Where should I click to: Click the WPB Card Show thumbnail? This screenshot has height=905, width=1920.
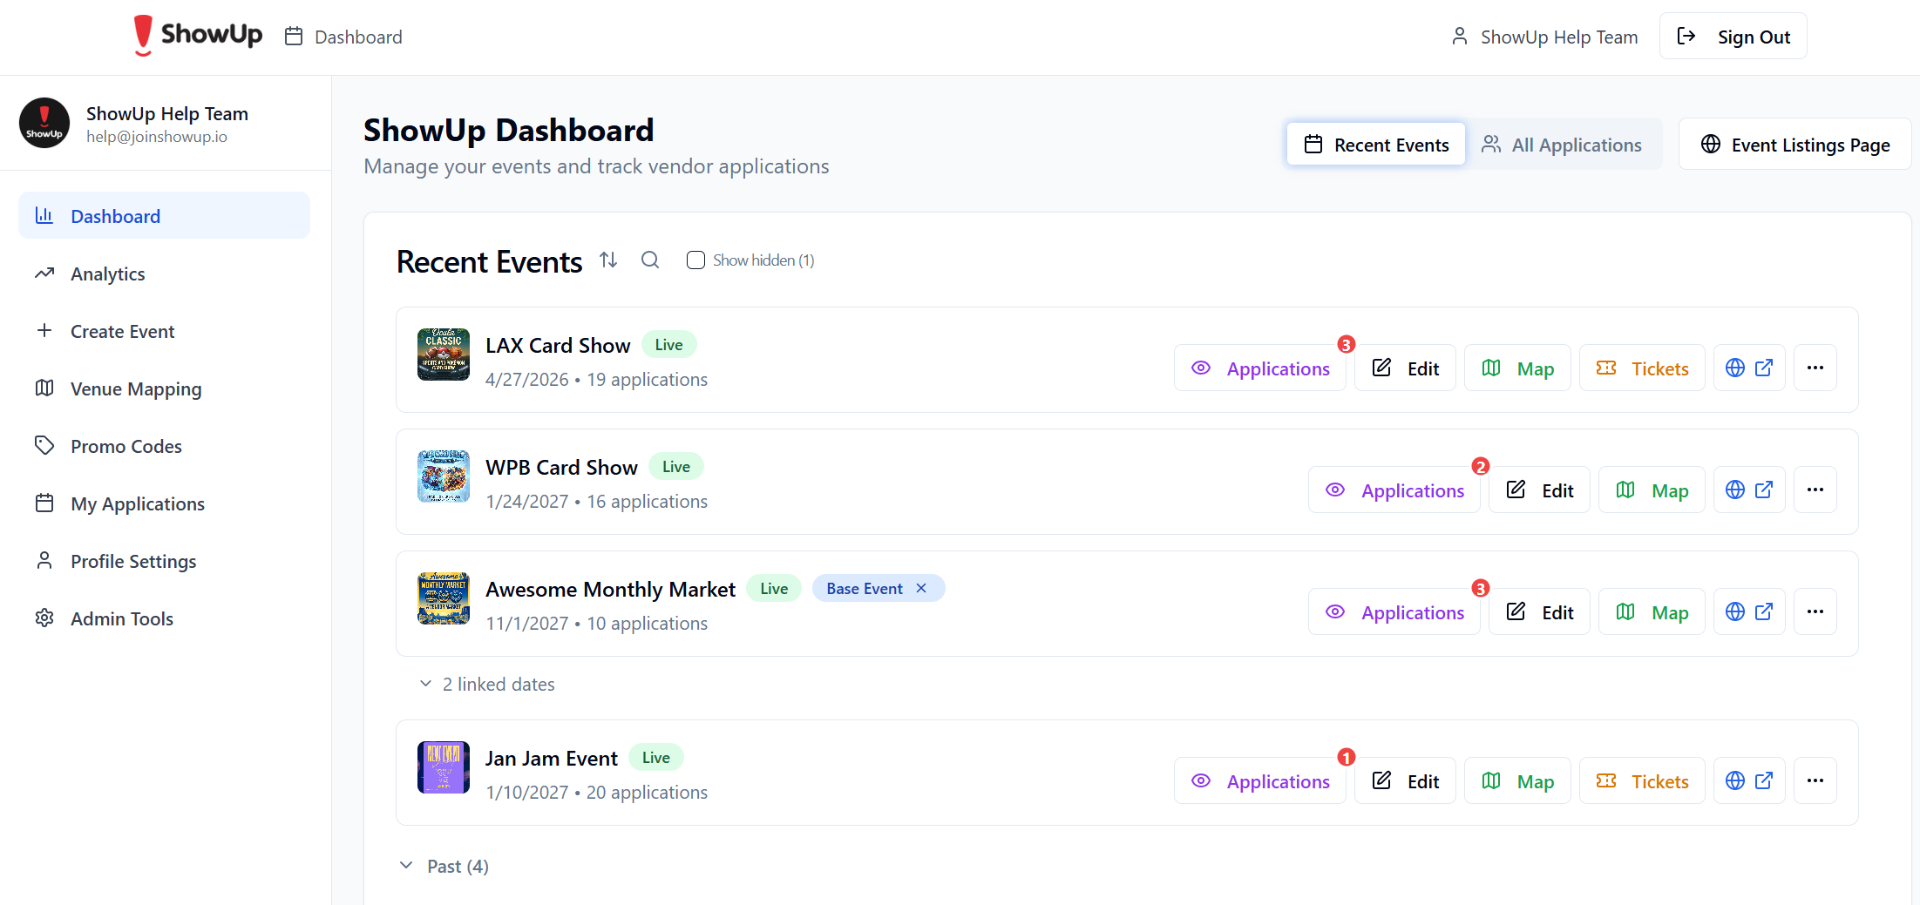(x=443, y=476)
